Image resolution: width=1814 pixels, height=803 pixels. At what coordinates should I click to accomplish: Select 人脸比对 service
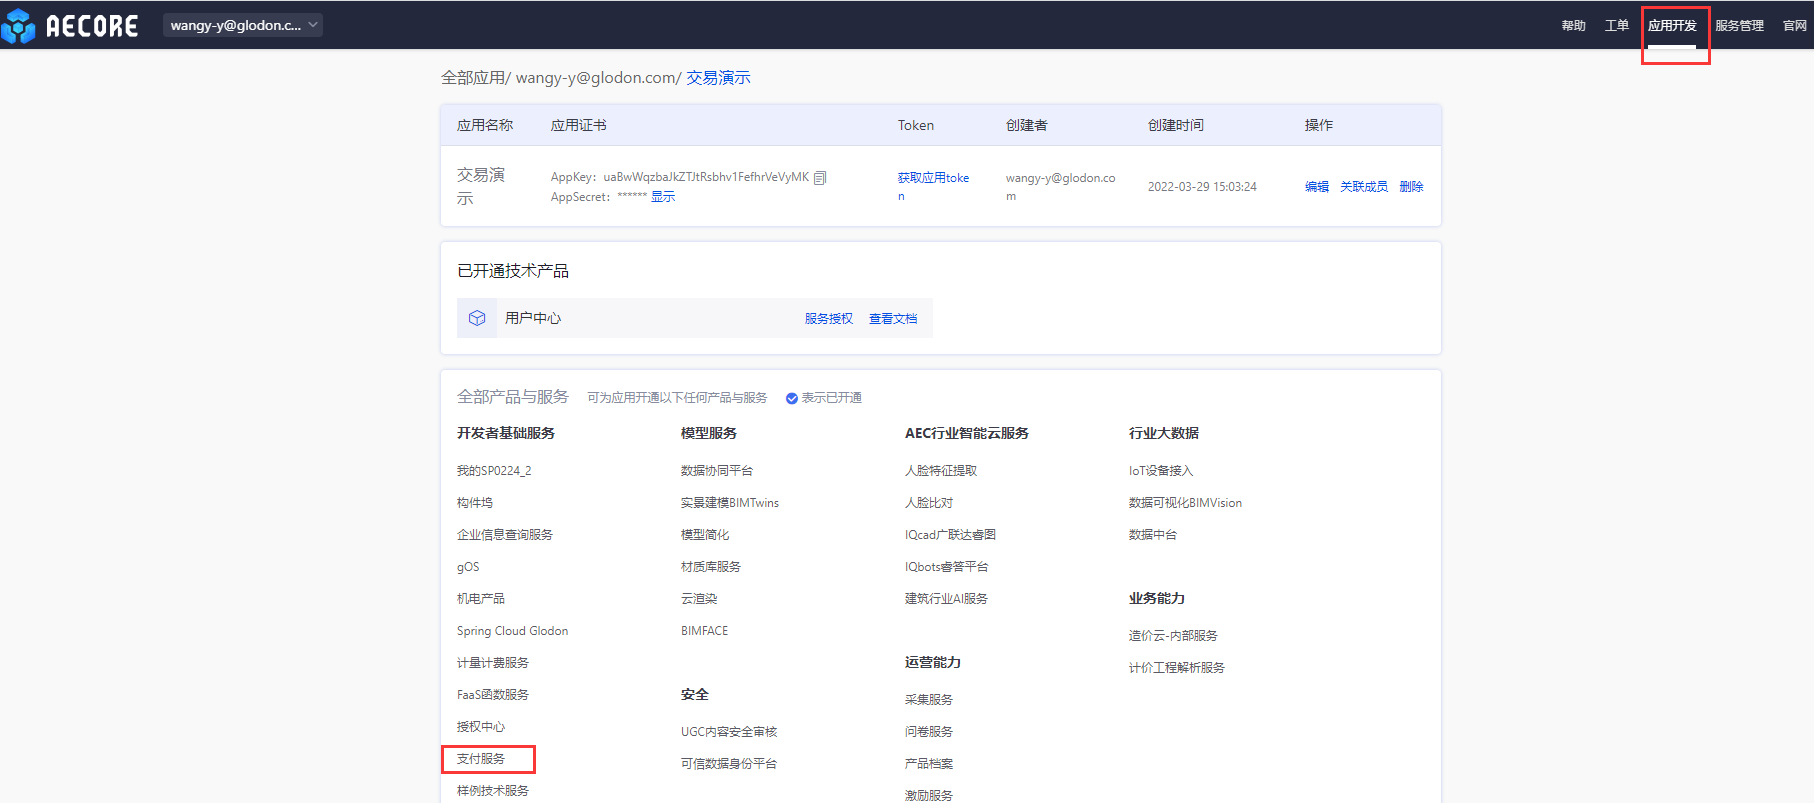coord(928,503)
